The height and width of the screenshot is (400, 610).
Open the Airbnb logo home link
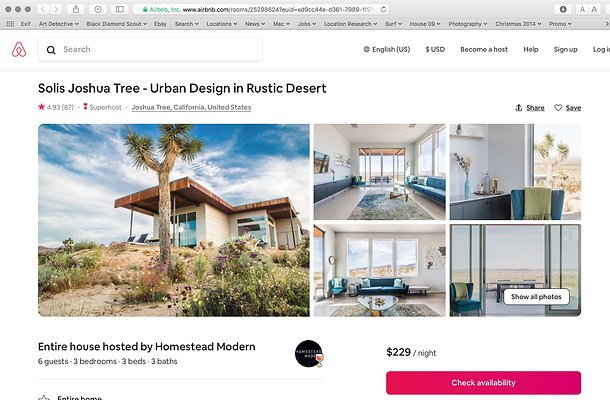click(x=19, y=49)
